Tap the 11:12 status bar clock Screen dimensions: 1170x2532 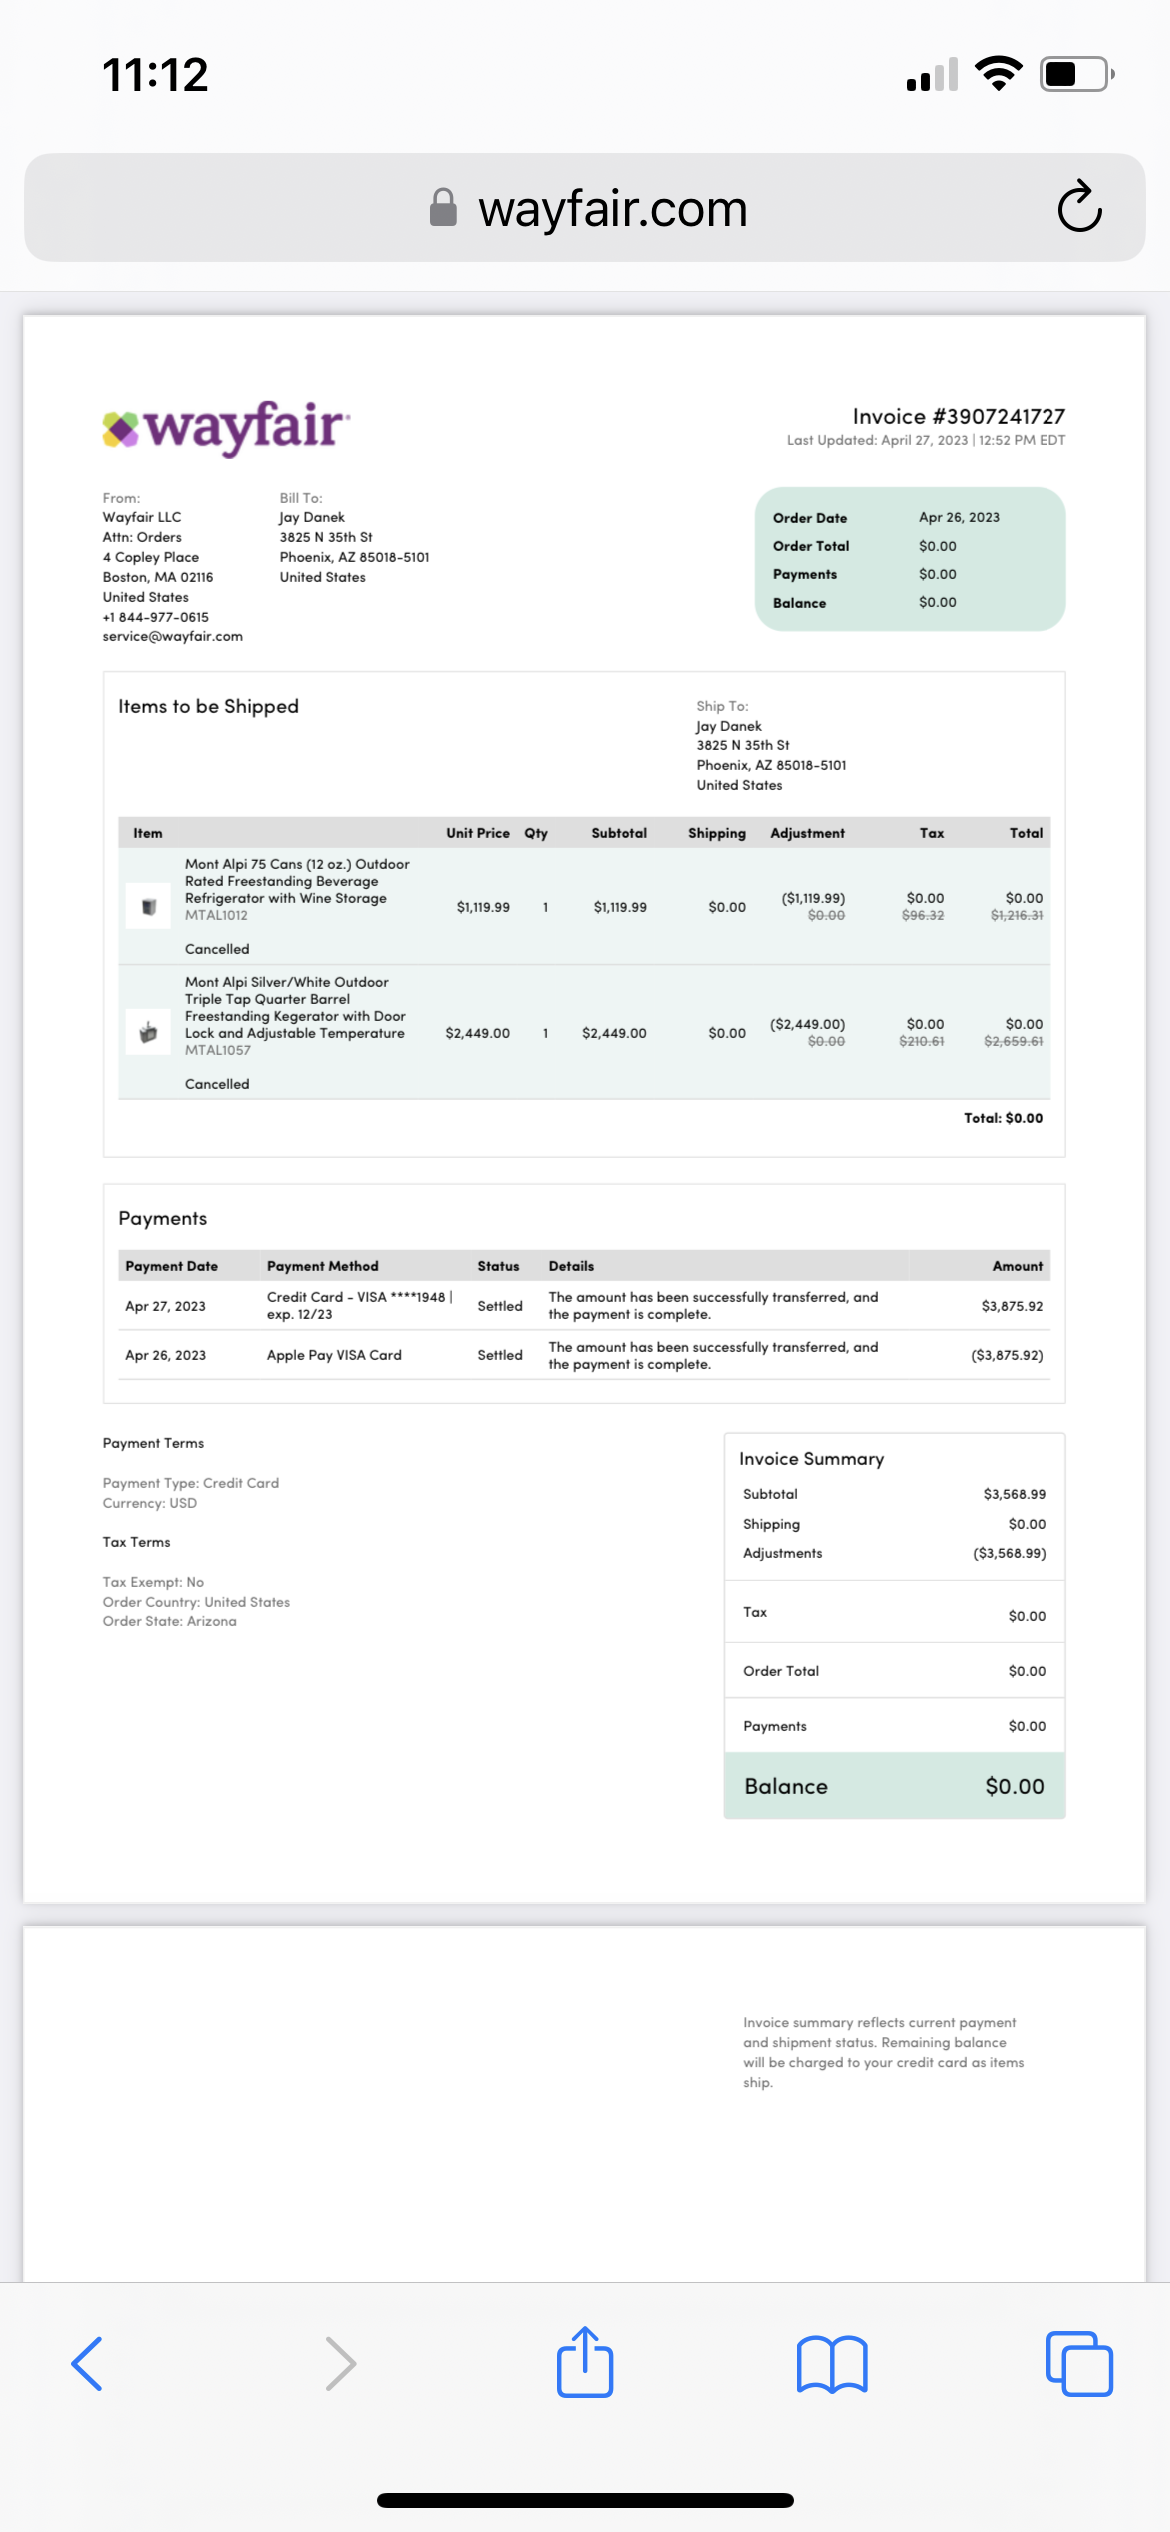155,75
